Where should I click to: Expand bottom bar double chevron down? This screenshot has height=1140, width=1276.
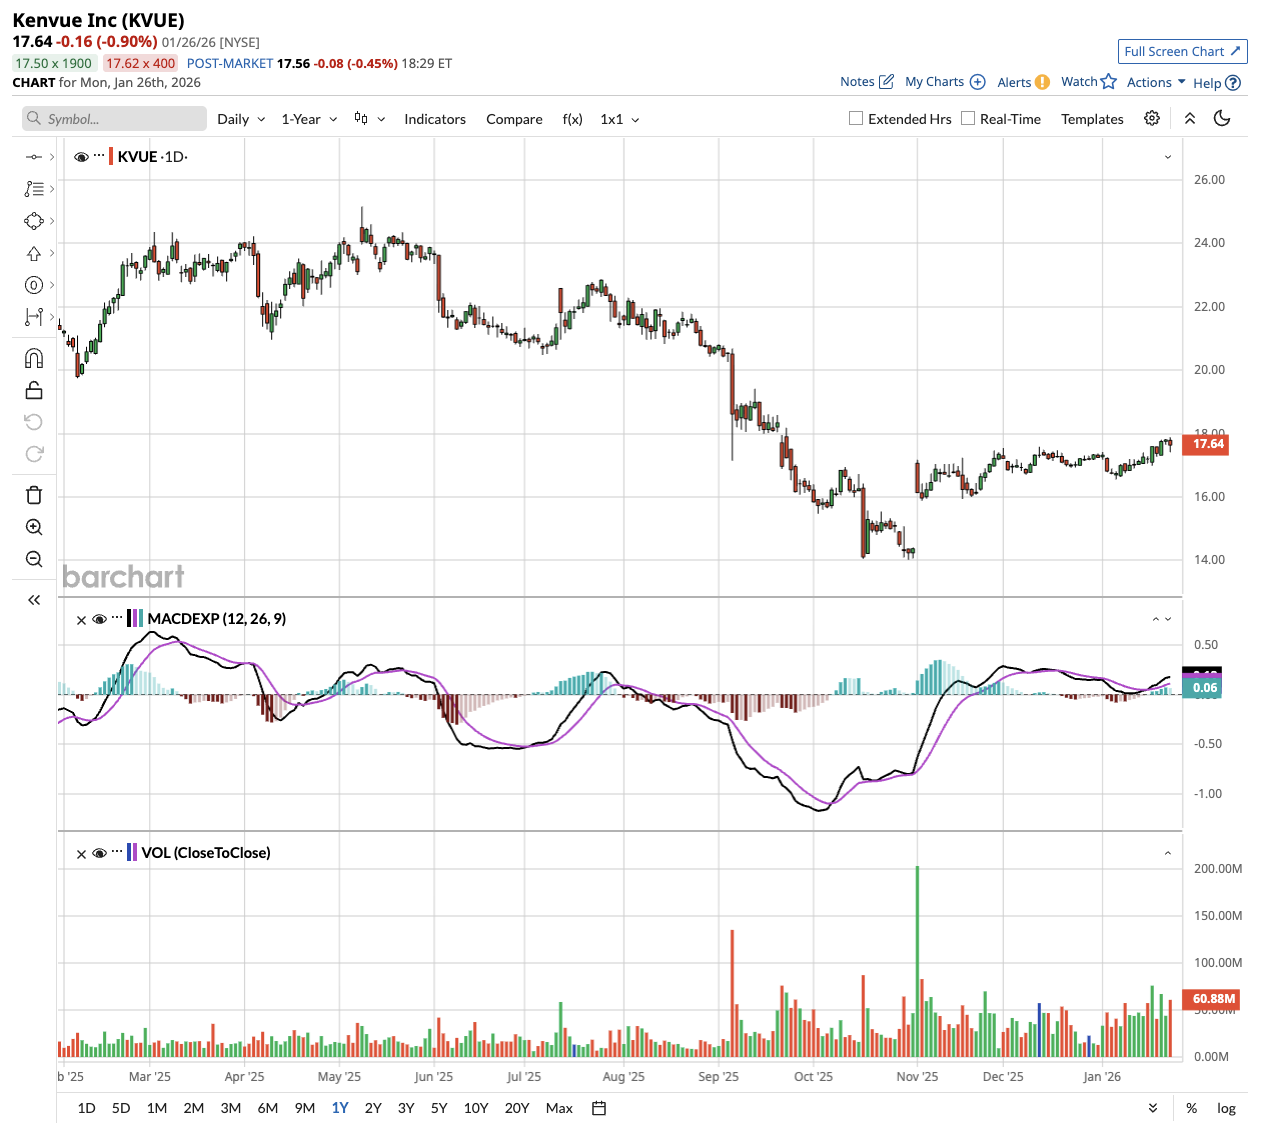1153,1108
